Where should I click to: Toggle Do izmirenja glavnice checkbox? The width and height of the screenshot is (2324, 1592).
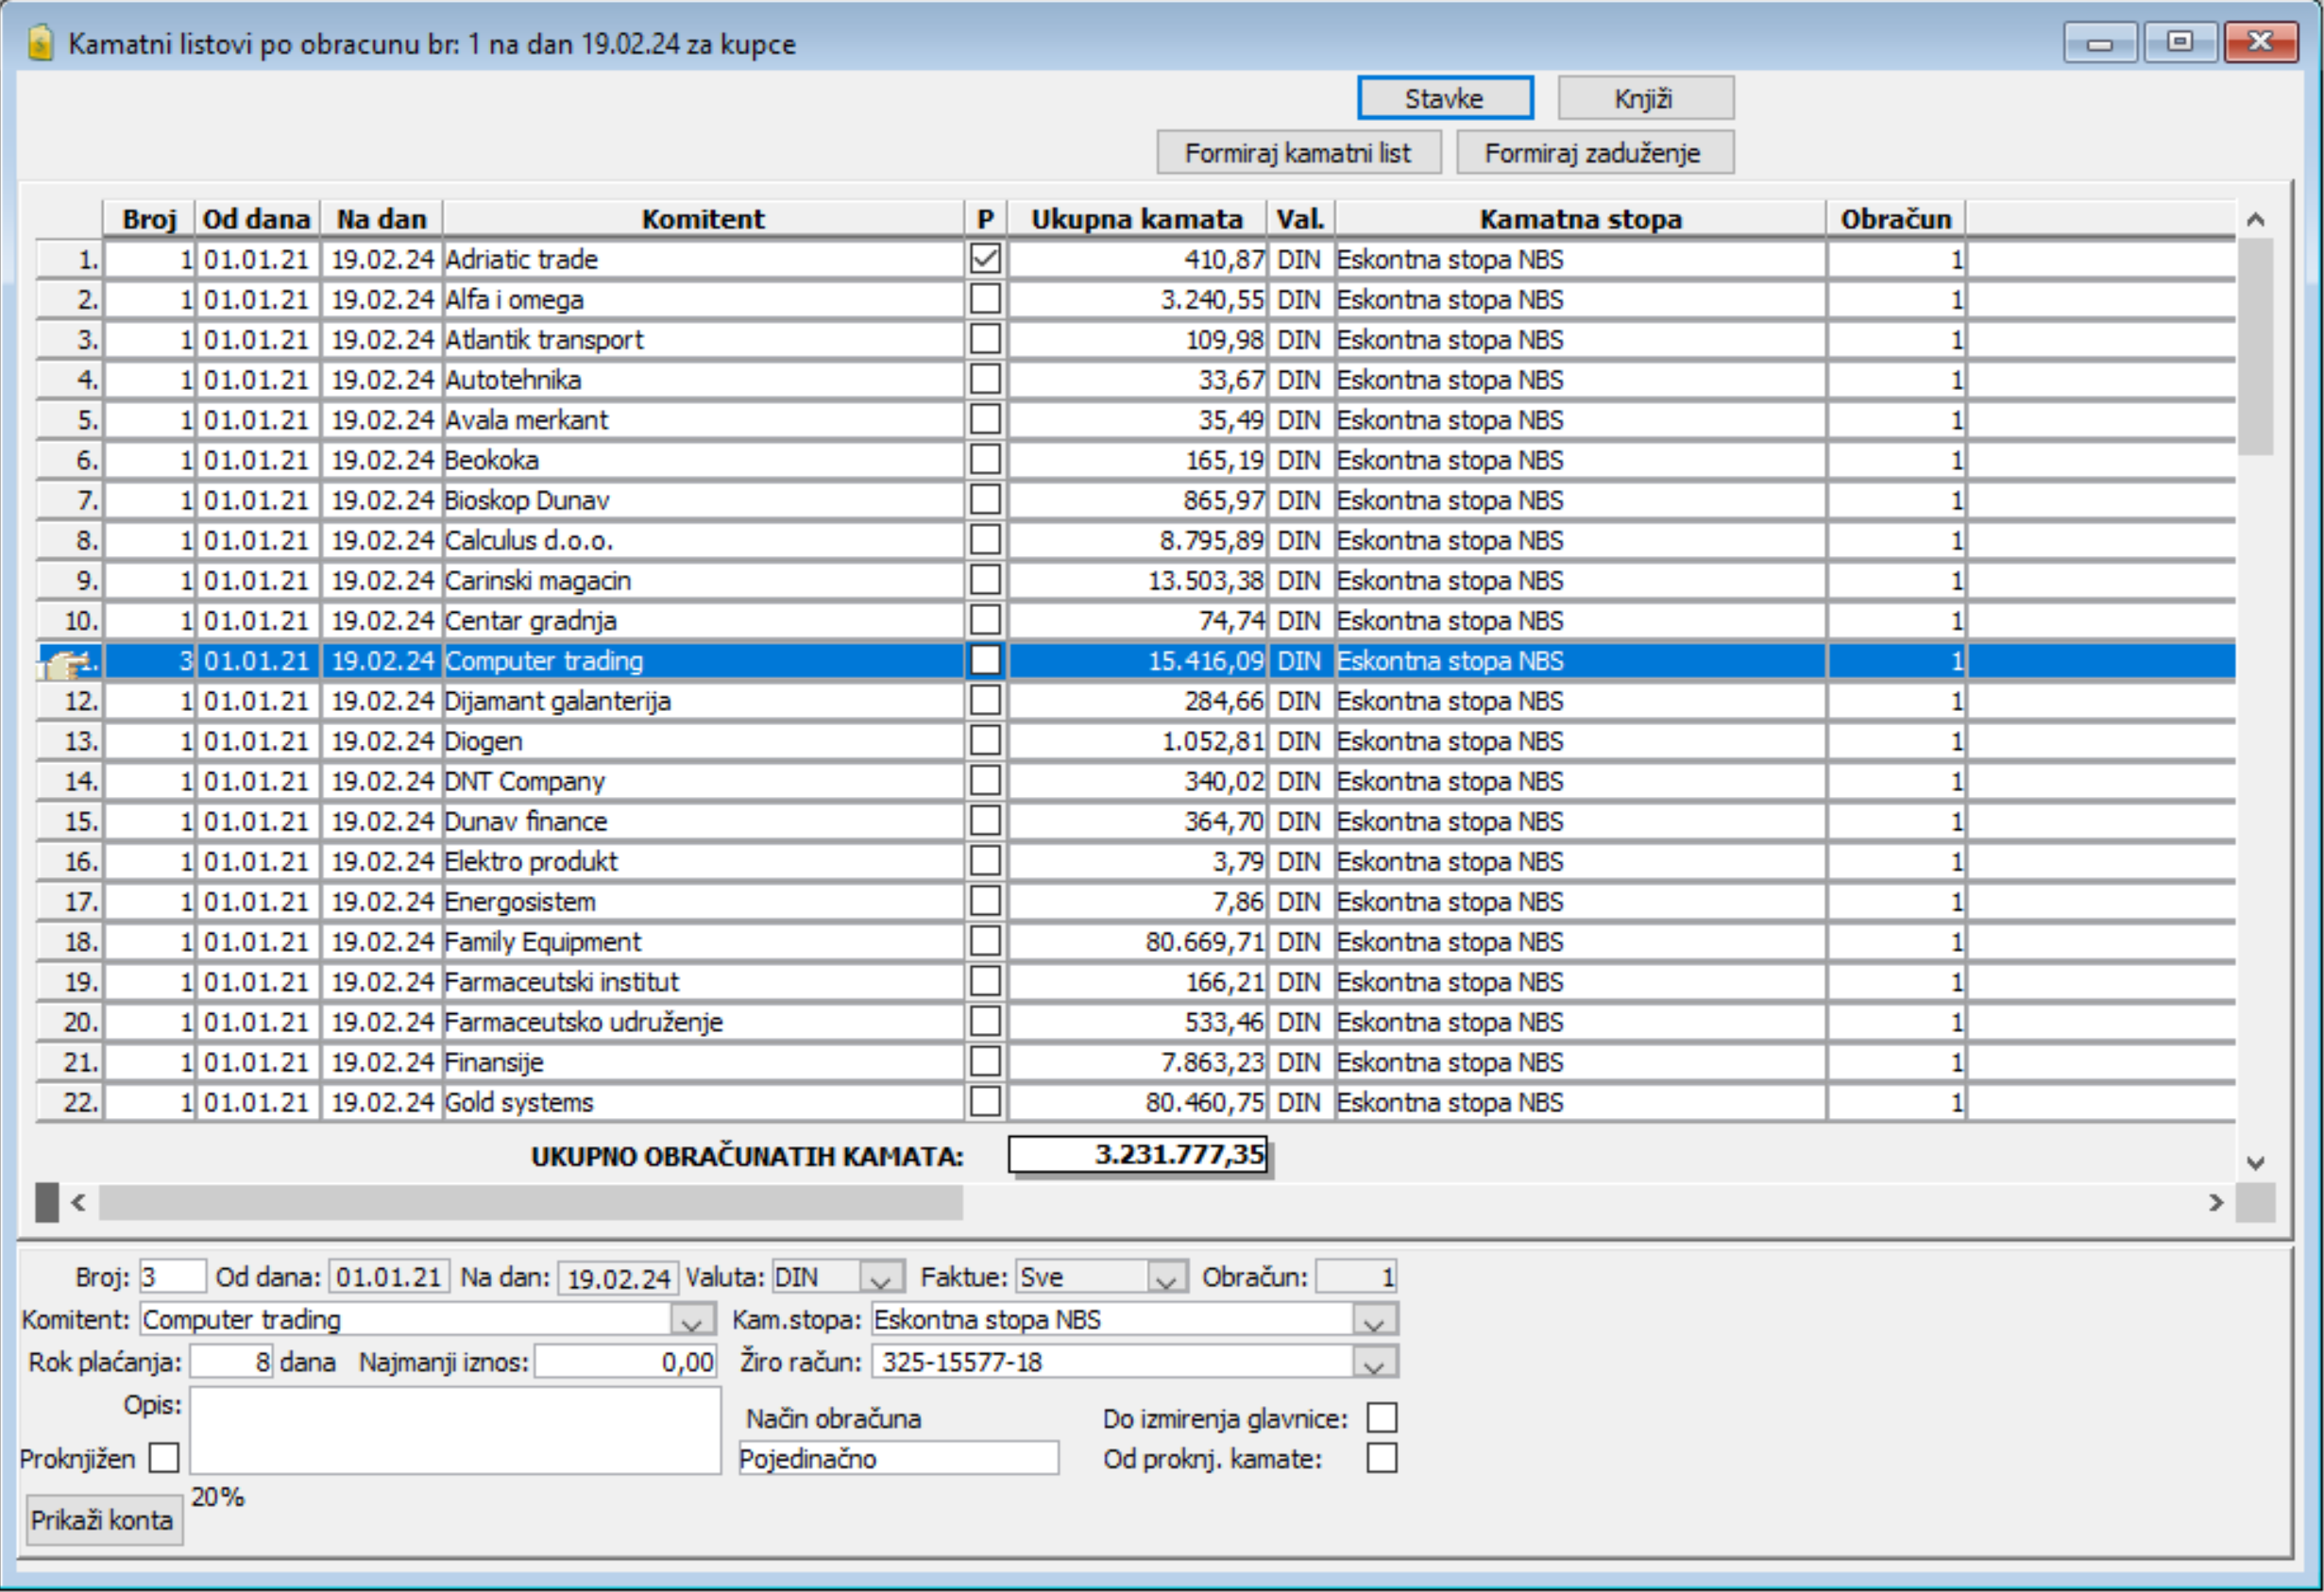[1381, 1418]
